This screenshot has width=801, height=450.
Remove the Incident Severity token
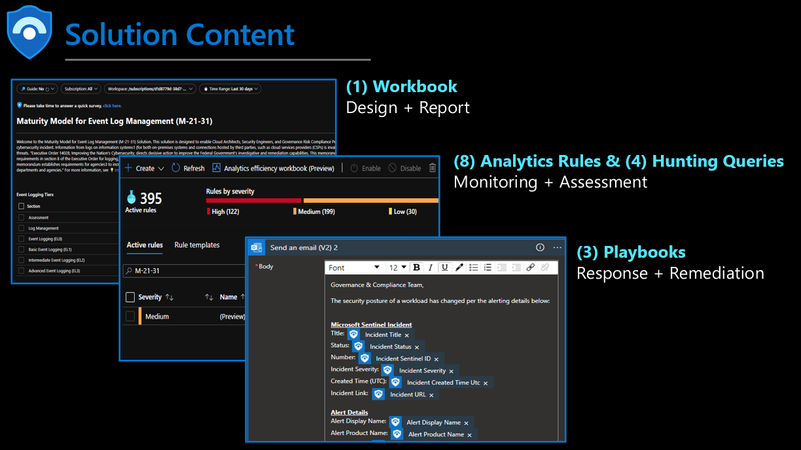451,371
